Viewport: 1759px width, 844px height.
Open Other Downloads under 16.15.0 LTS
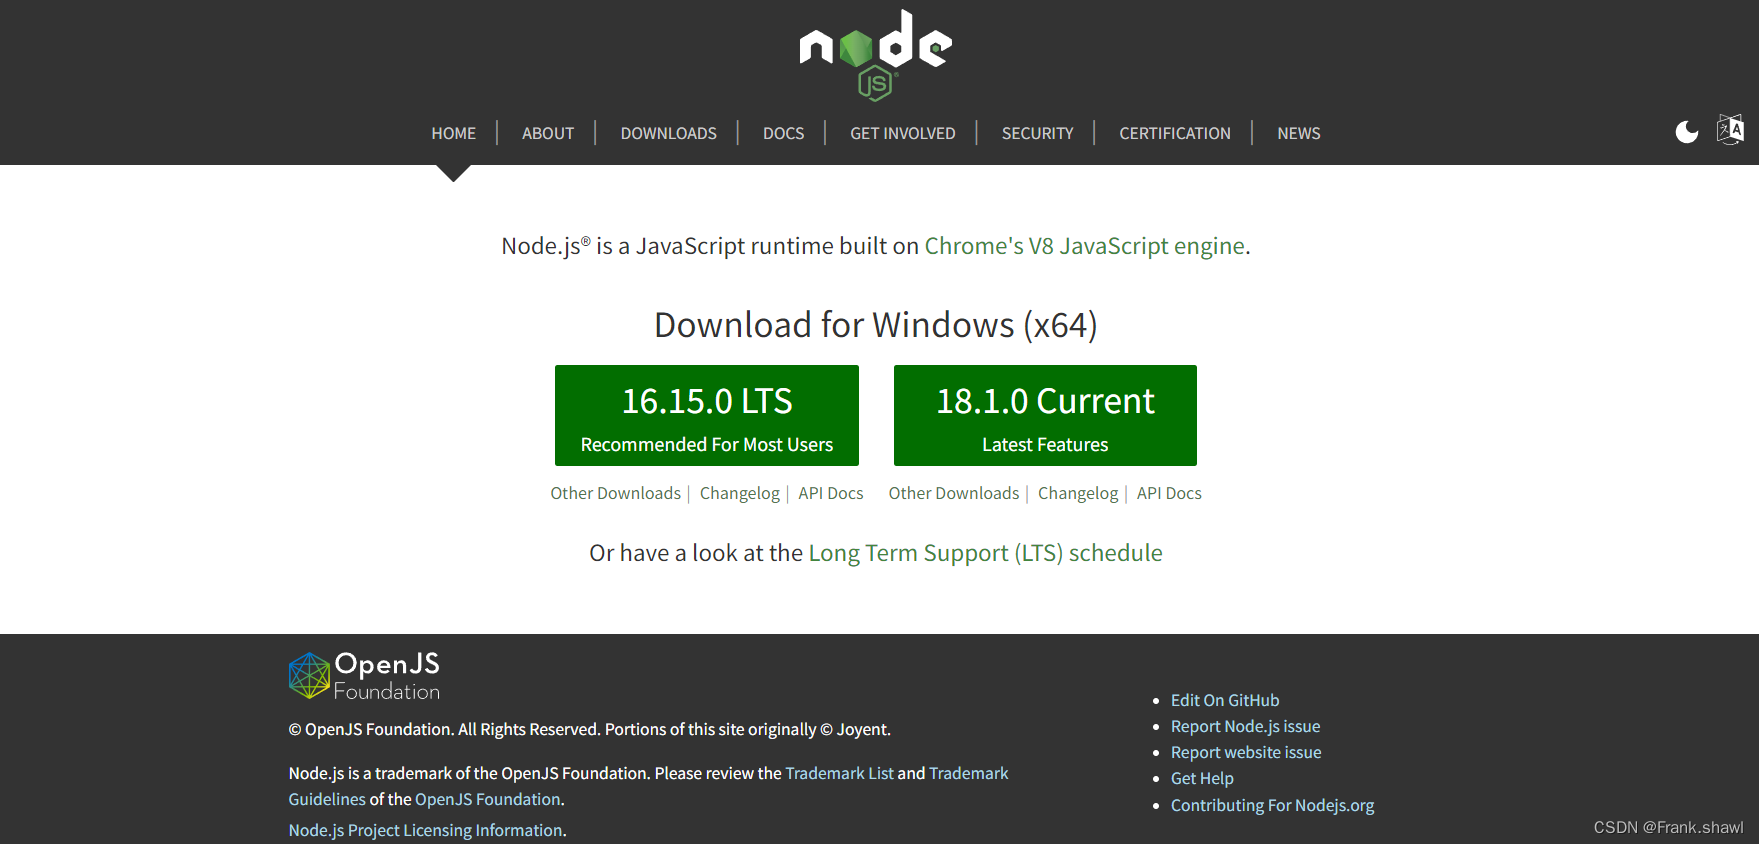coord(615,493)
